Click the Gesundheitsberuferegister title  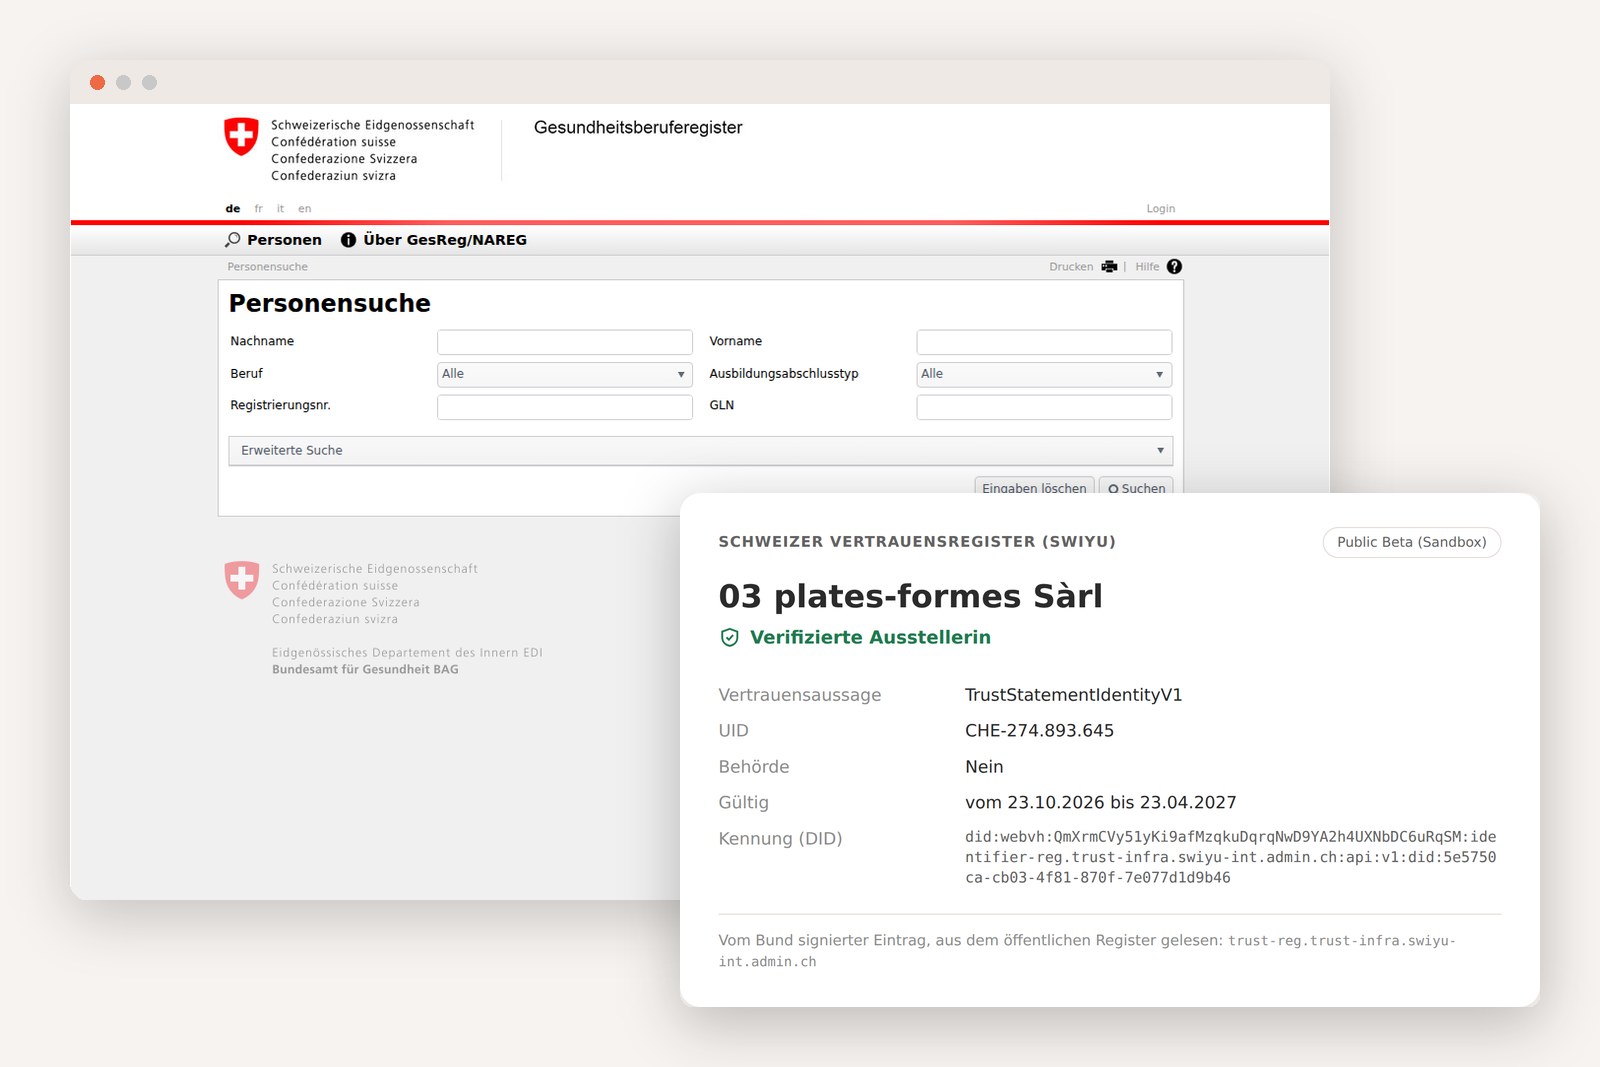638,128
